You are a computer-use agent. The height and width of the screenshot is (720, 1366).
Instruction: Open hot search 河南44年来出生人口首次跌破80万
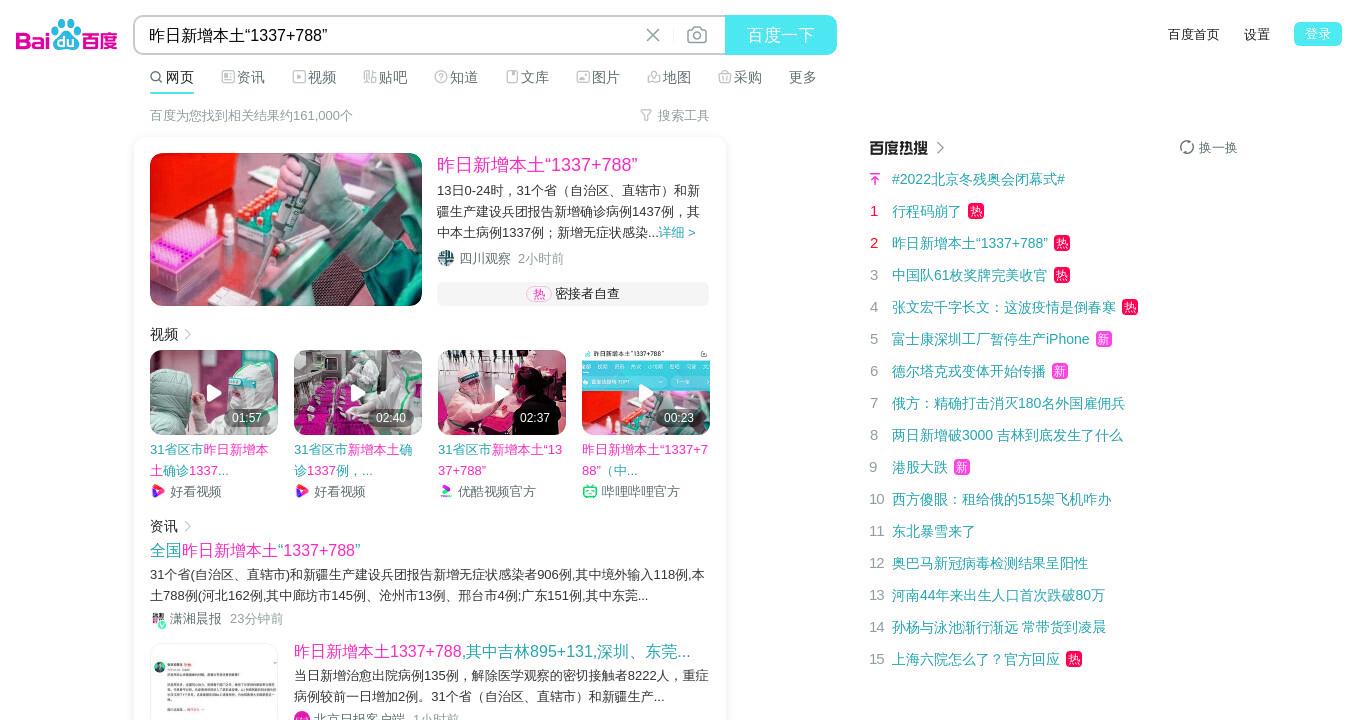(x=998, y=595)
